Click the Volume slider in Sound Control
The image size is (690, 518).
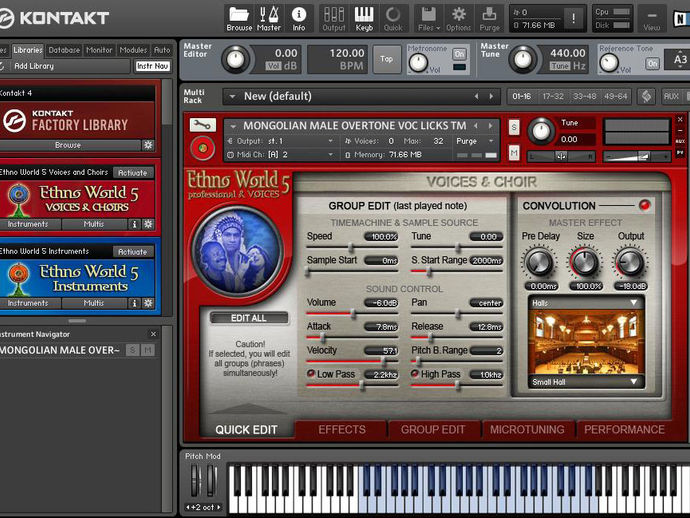coord(351,313)
